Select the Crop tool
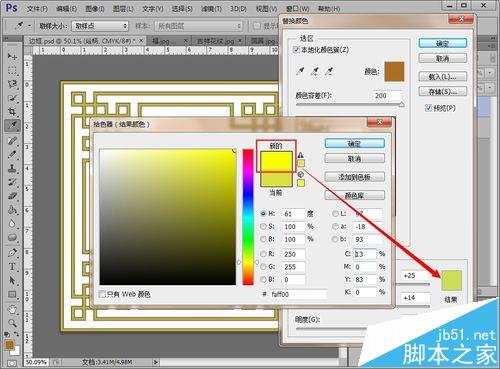 pos(12,111)
